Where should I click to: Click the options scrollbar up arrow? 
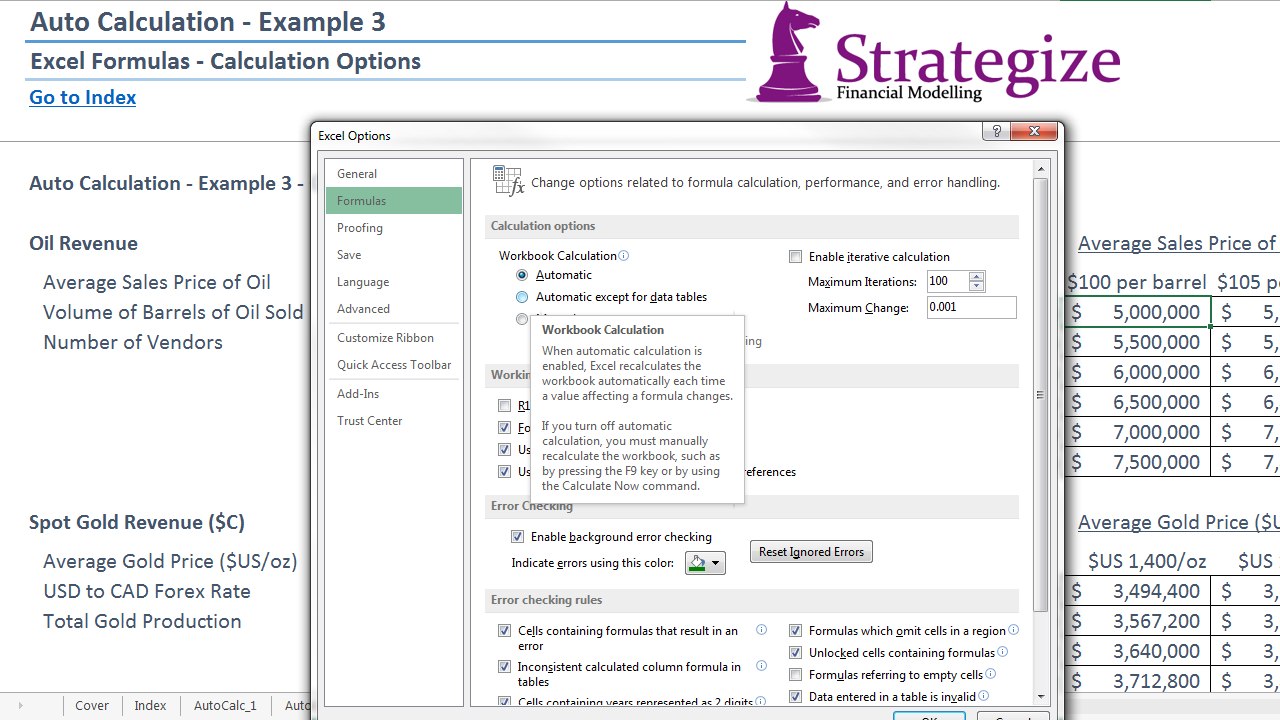tap(1041, 168)
